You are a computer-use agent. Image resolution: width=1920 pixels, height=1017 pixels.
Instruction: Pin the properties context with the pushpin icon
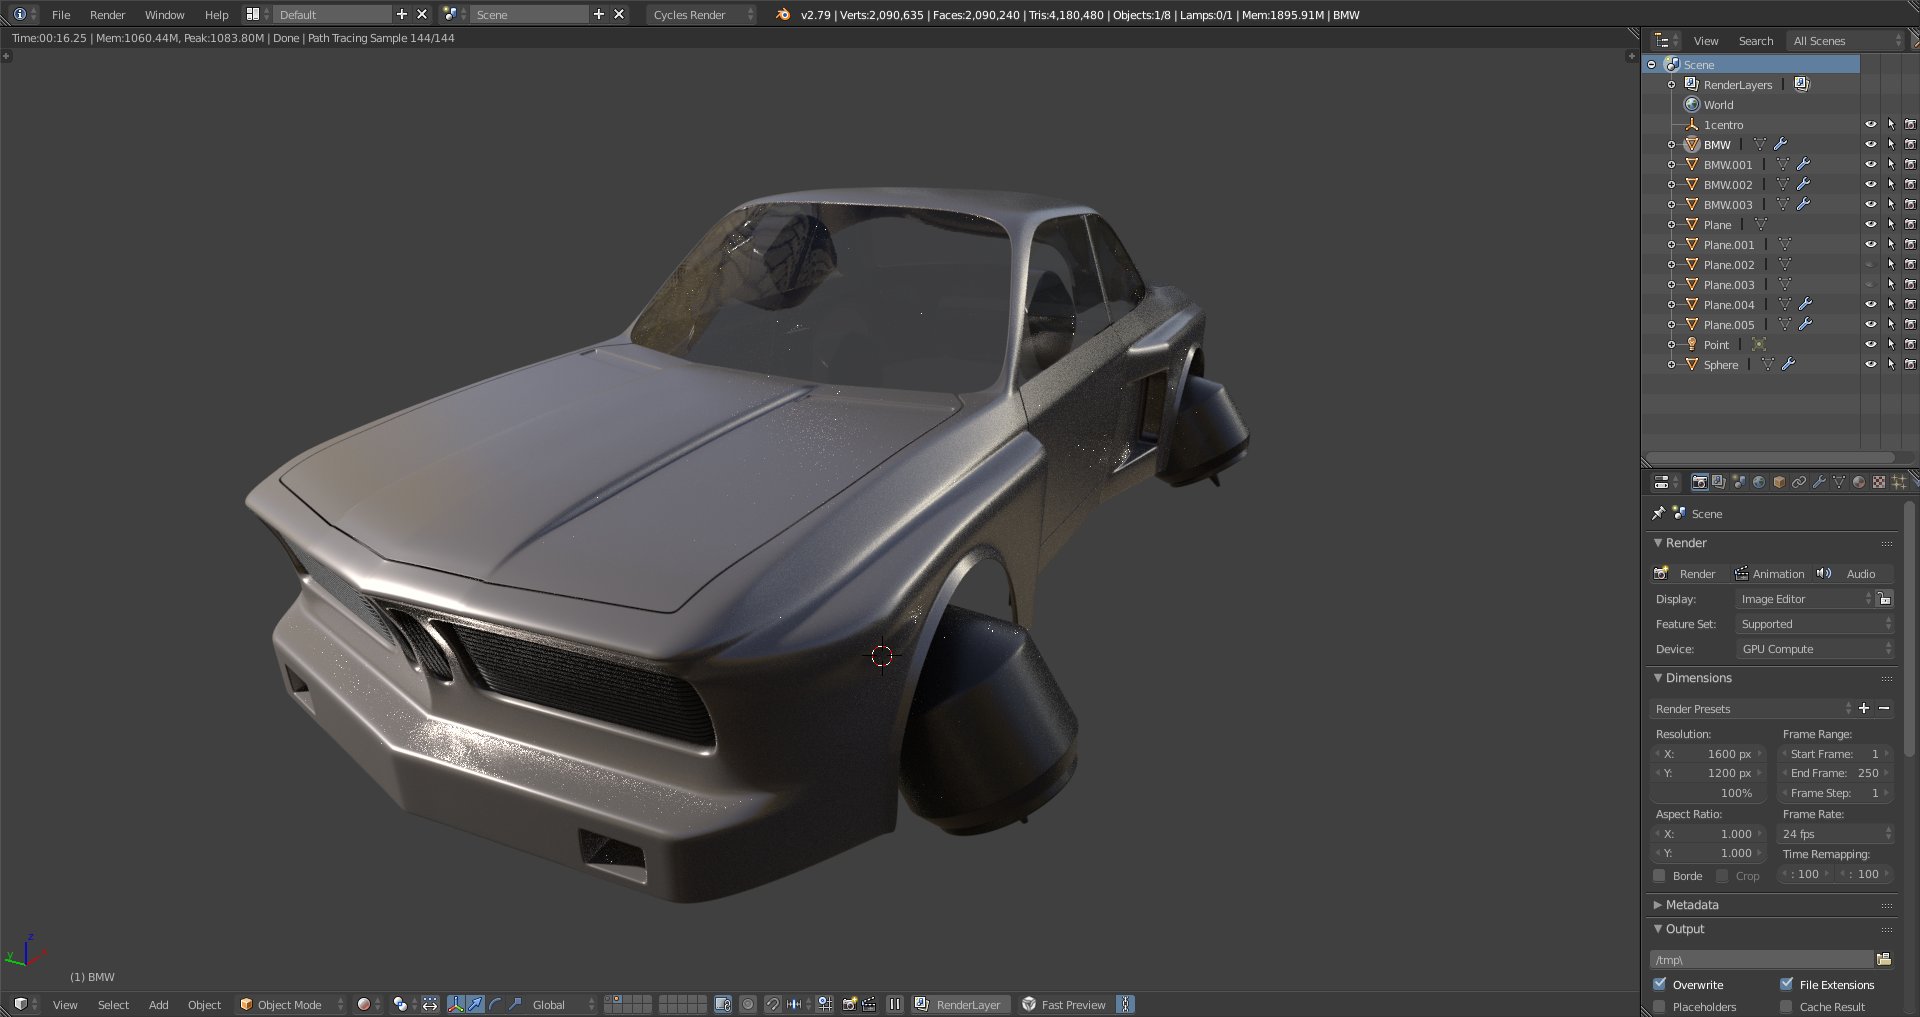pyautogui.click(x=1659, y=513)
